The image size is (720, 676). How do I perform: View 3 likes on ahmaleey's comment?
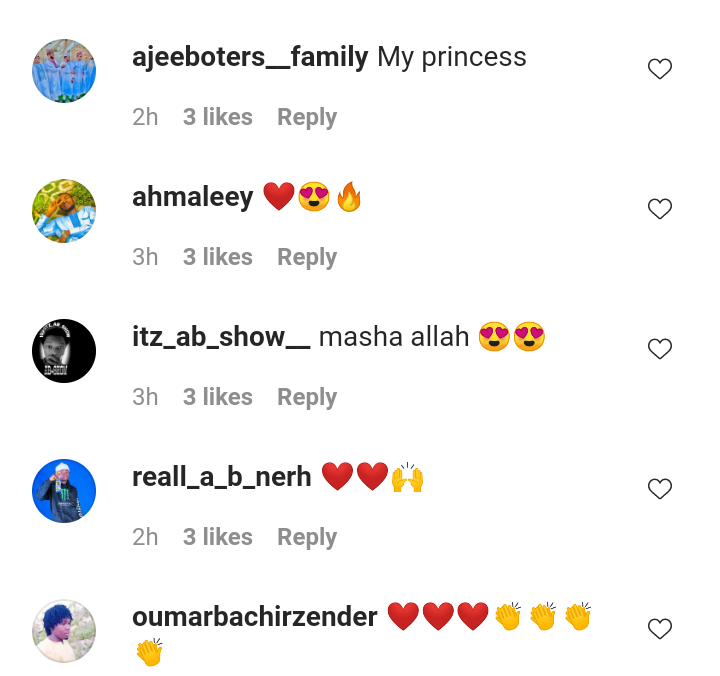pos(218,257)
